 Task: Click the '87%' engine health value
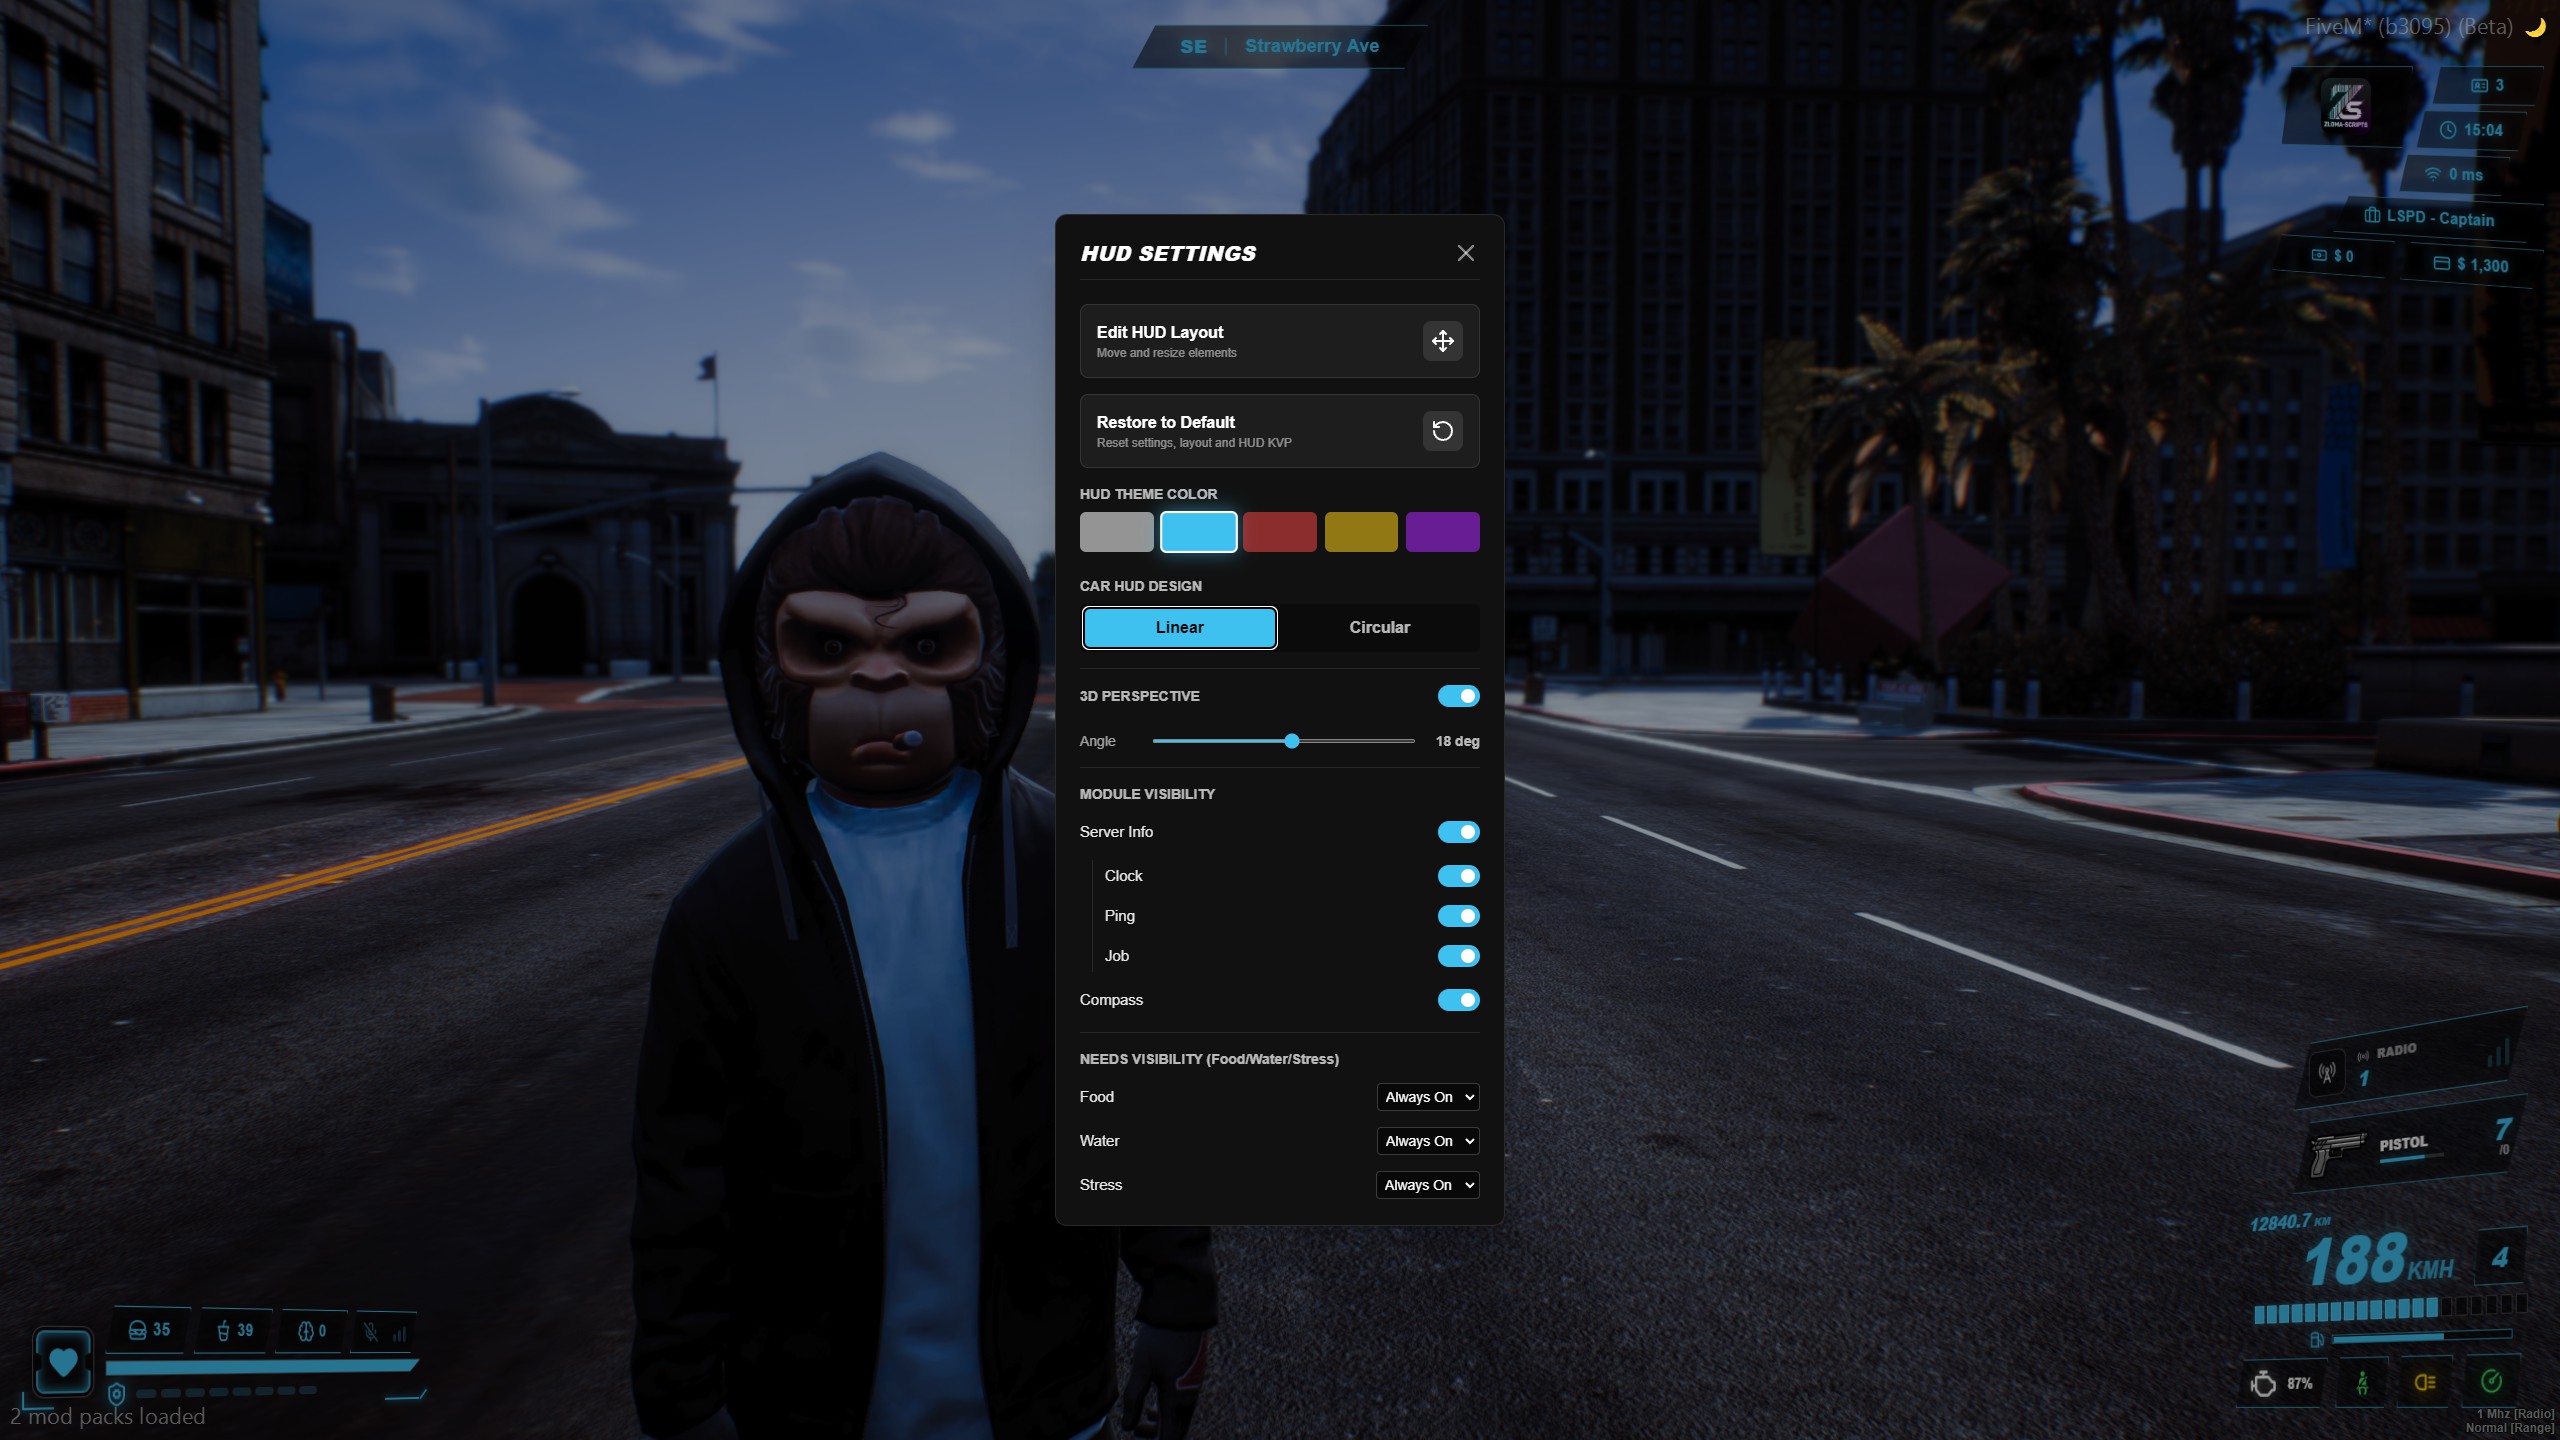pos(2299,1384)
